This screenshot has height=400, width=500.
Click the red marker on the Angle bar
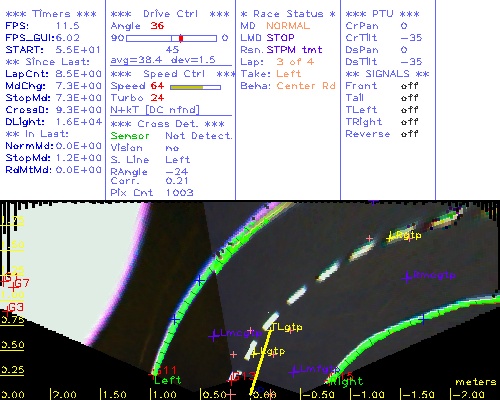point(181,38)
